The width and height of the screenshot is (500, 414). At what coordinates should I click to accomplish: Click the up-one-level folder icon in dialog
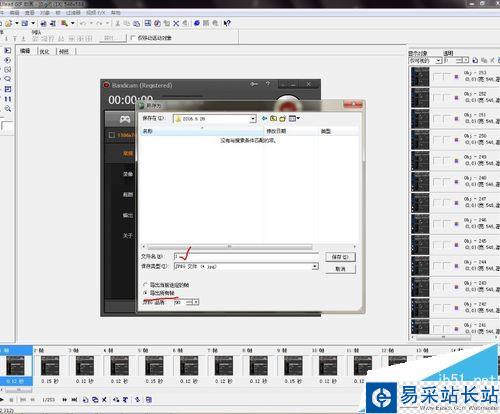273,118
